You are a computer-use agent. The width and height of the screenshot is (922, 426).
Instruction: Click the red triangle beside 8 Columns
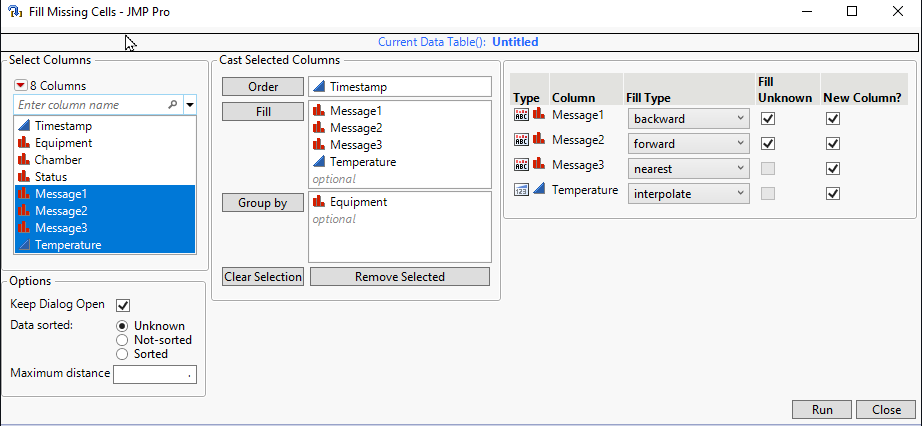pyautogui.click(x=21, y=86)
